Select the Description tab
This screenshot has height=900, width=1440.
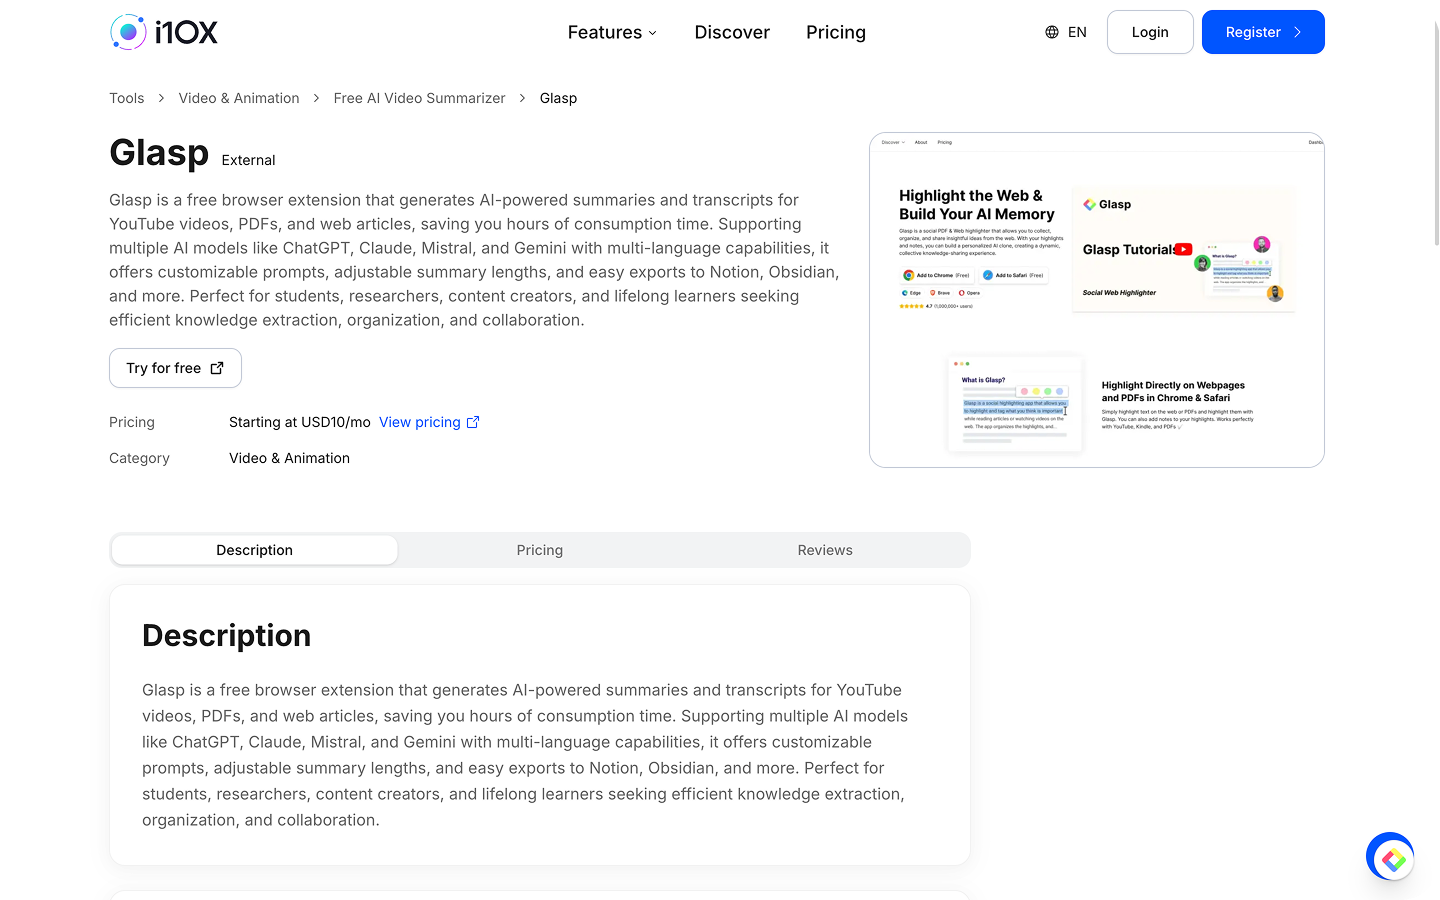coord(255,550)
